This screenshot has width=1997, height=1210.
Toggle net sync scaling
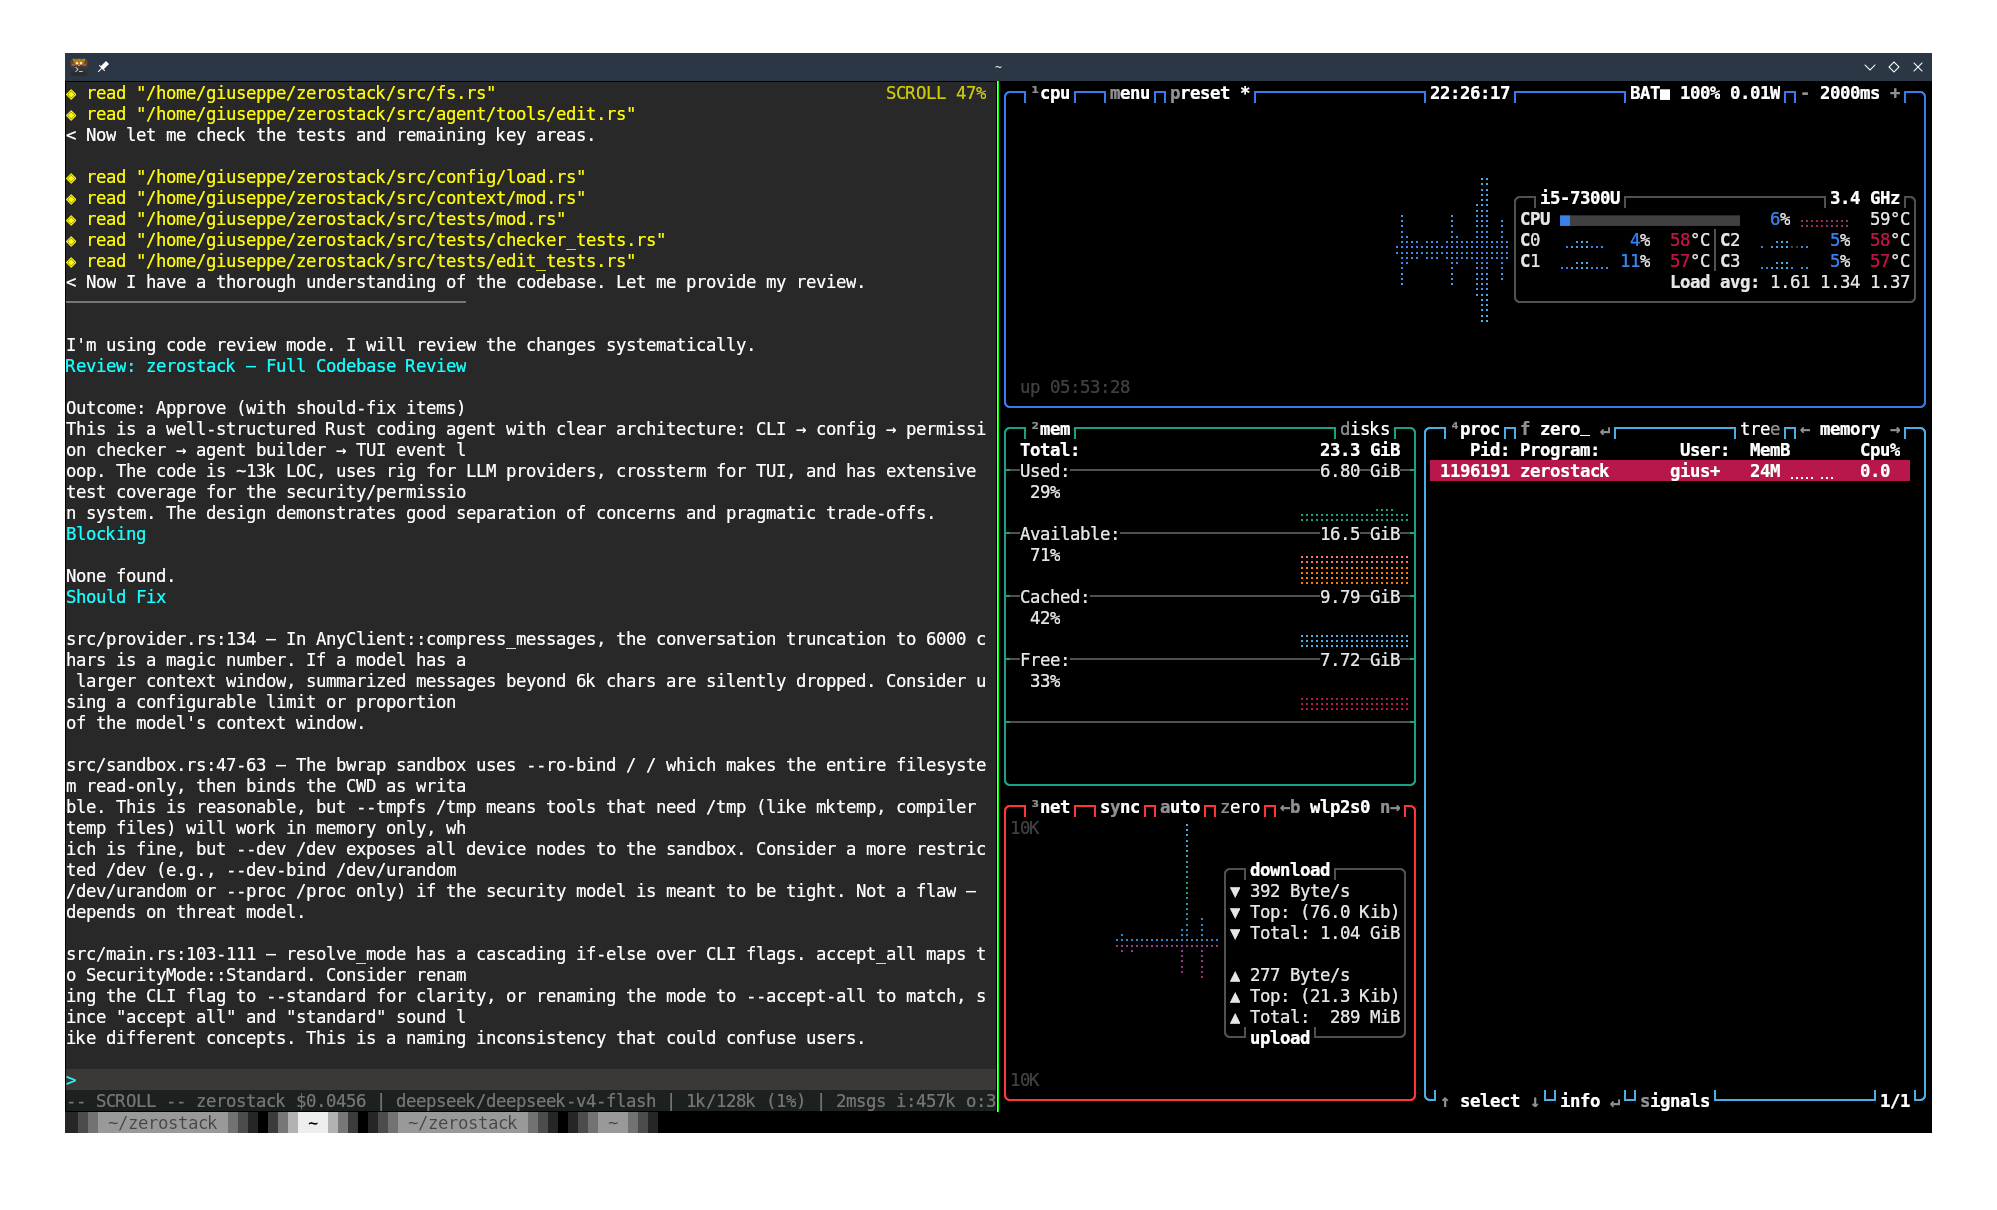(1119, 807)
